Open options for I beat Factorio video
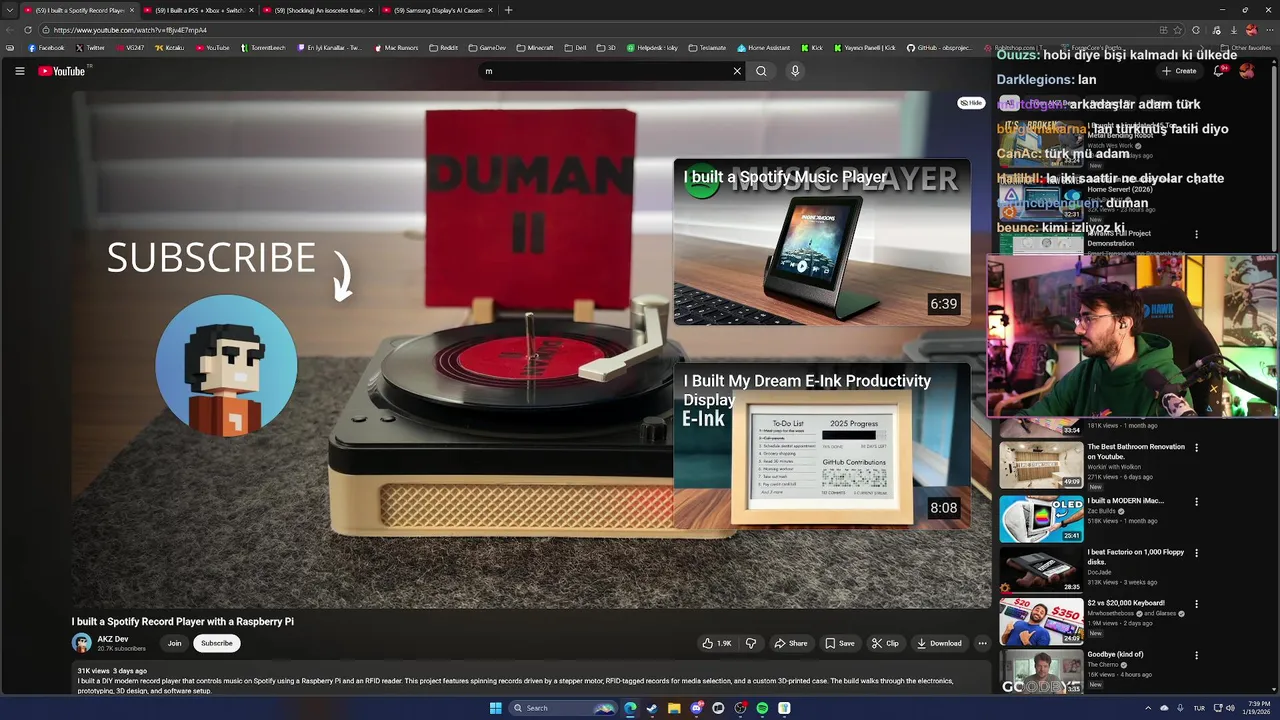 (1196, 553)
